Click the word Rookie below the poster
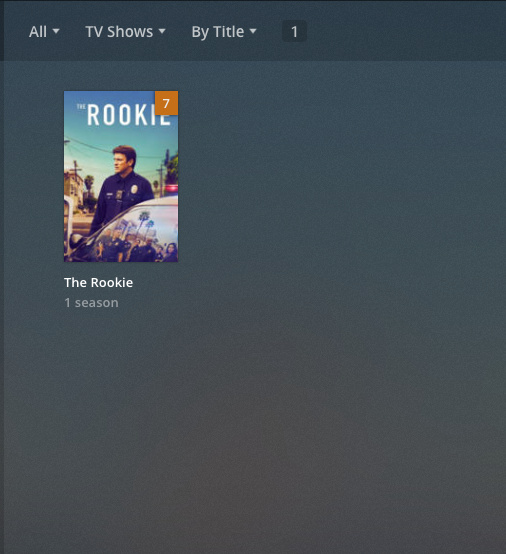 click(x=112, y=282)
